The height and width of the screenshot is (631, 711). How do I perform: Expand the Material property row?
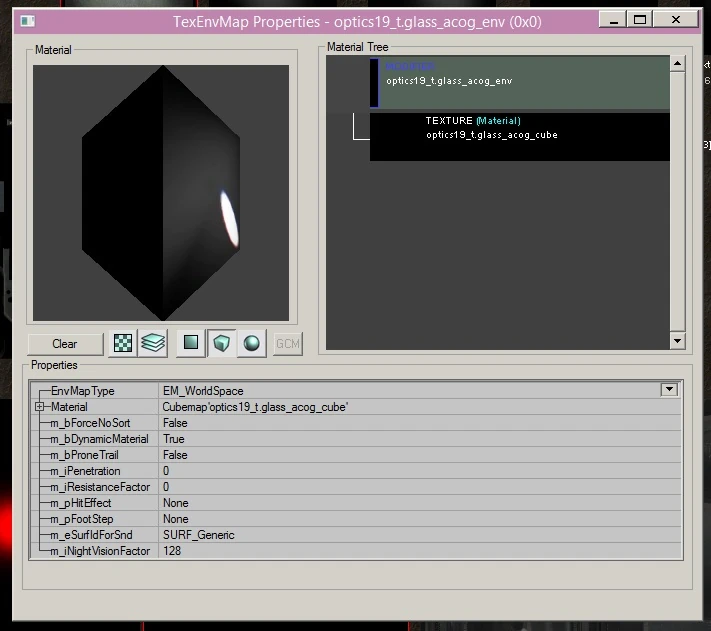click(39, 407)
